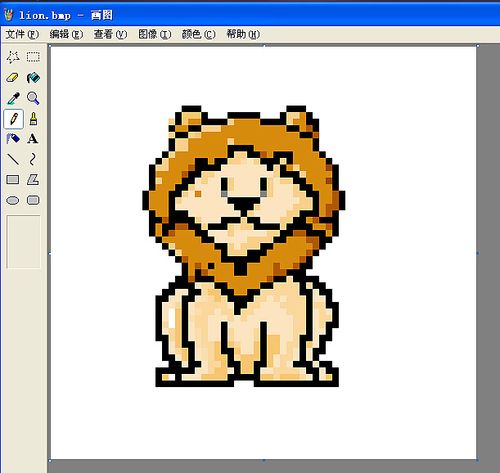Select the rectangular Select tool
500x473 pixels.
point(33,57)
